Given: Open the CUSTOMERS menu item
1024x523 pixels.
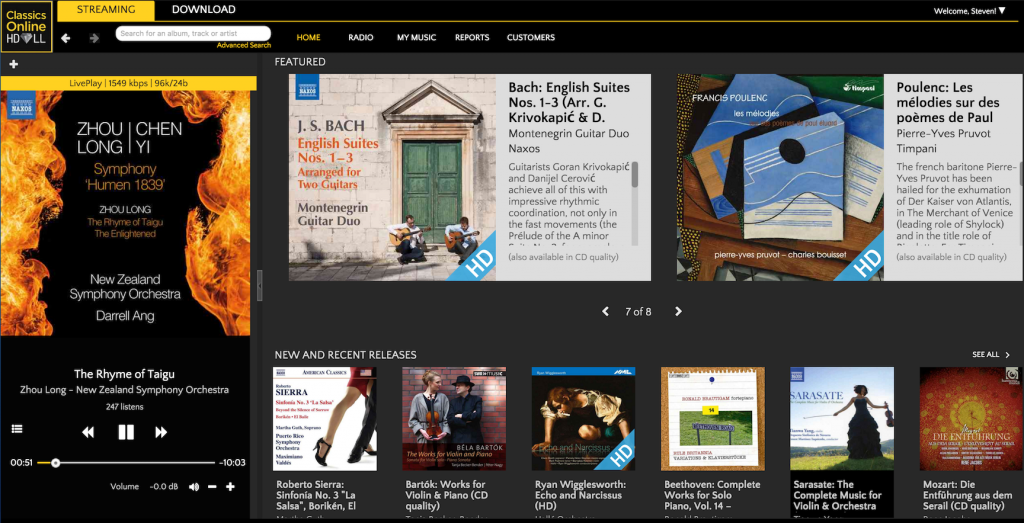Looking at the screenshot, I should [531, 37].
